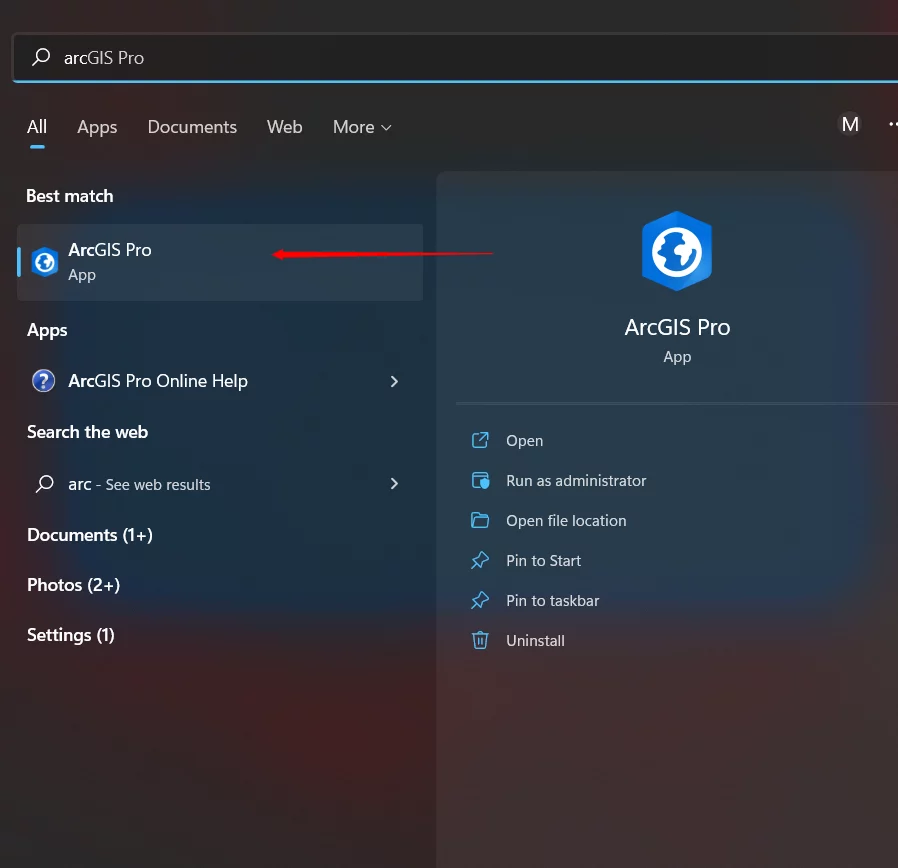Image resolution: width=898 pixels, height=868 pixels.
Task: Click the large ArcGIS Pro logo in details pane
Action: [677, 251]
